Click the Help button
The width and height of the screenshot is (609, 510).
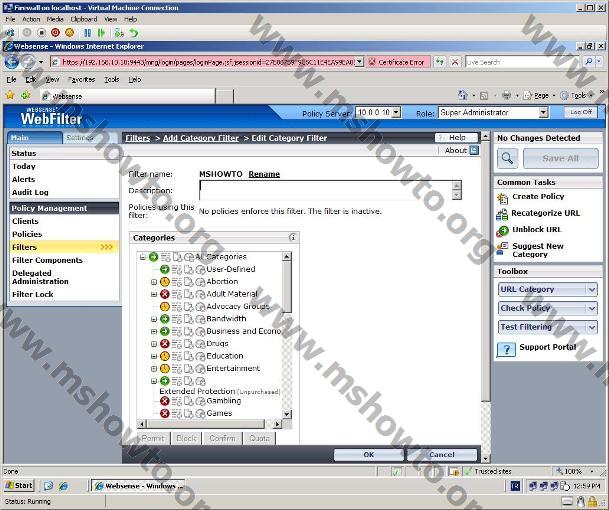(x=456, y=138)
